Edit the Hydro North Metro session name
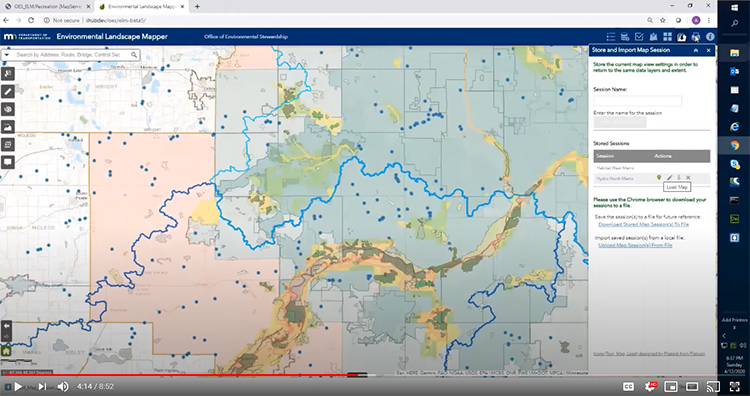The height and width of the screenshot is (396, 750). (669, 178)
